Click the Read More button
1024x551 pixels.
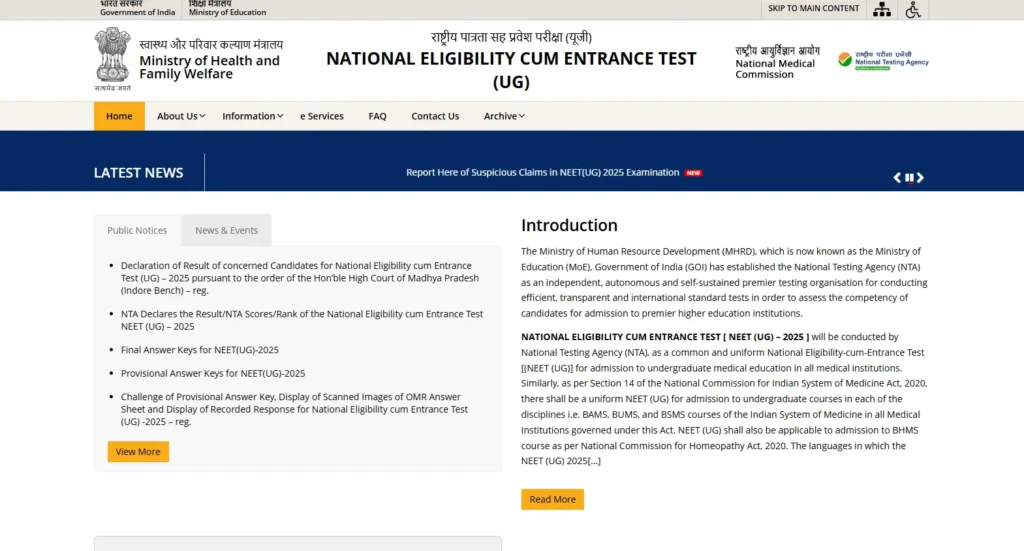[552, 499]
